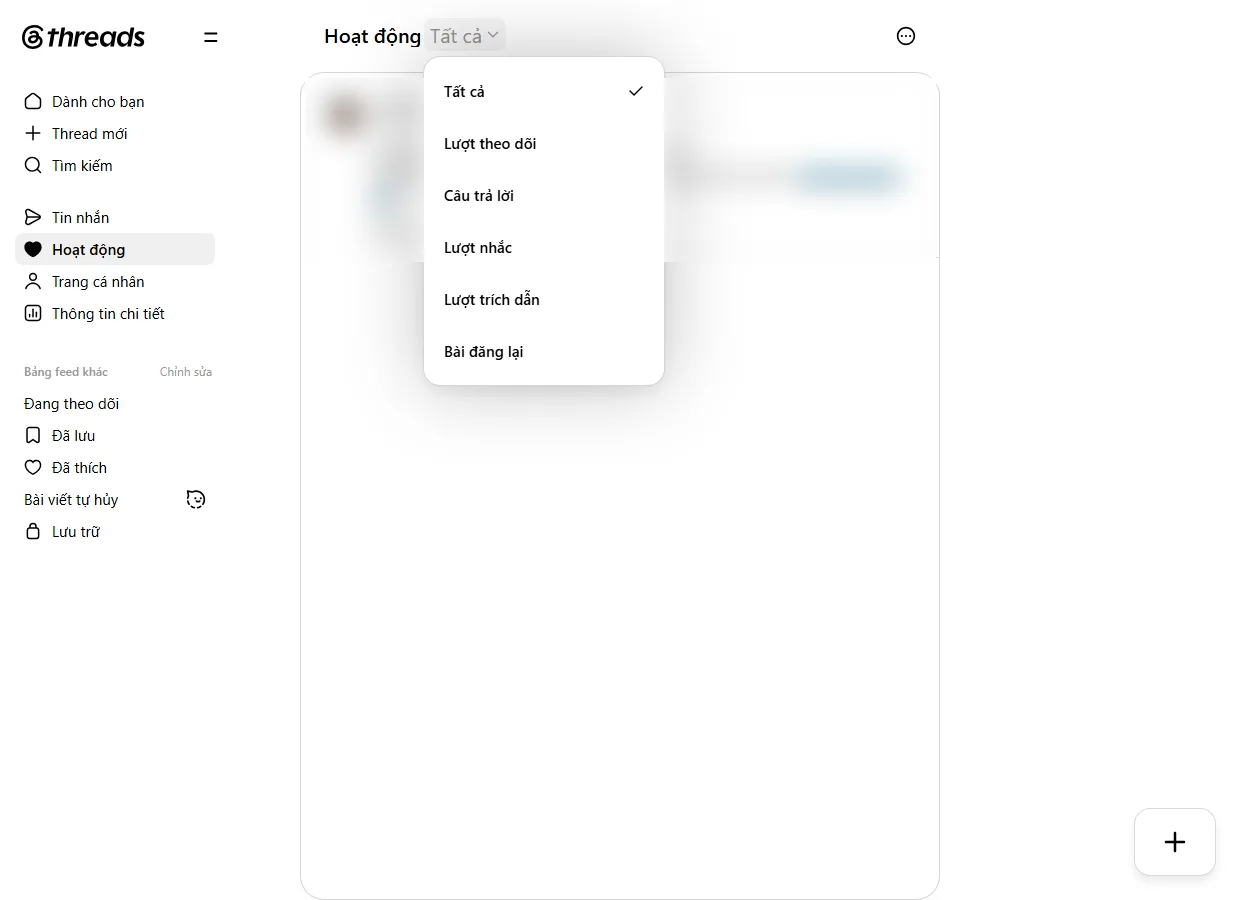Open the Tin nhắn label link
1240x900 pixels.
pyautogui.click(x=81, y=217)
